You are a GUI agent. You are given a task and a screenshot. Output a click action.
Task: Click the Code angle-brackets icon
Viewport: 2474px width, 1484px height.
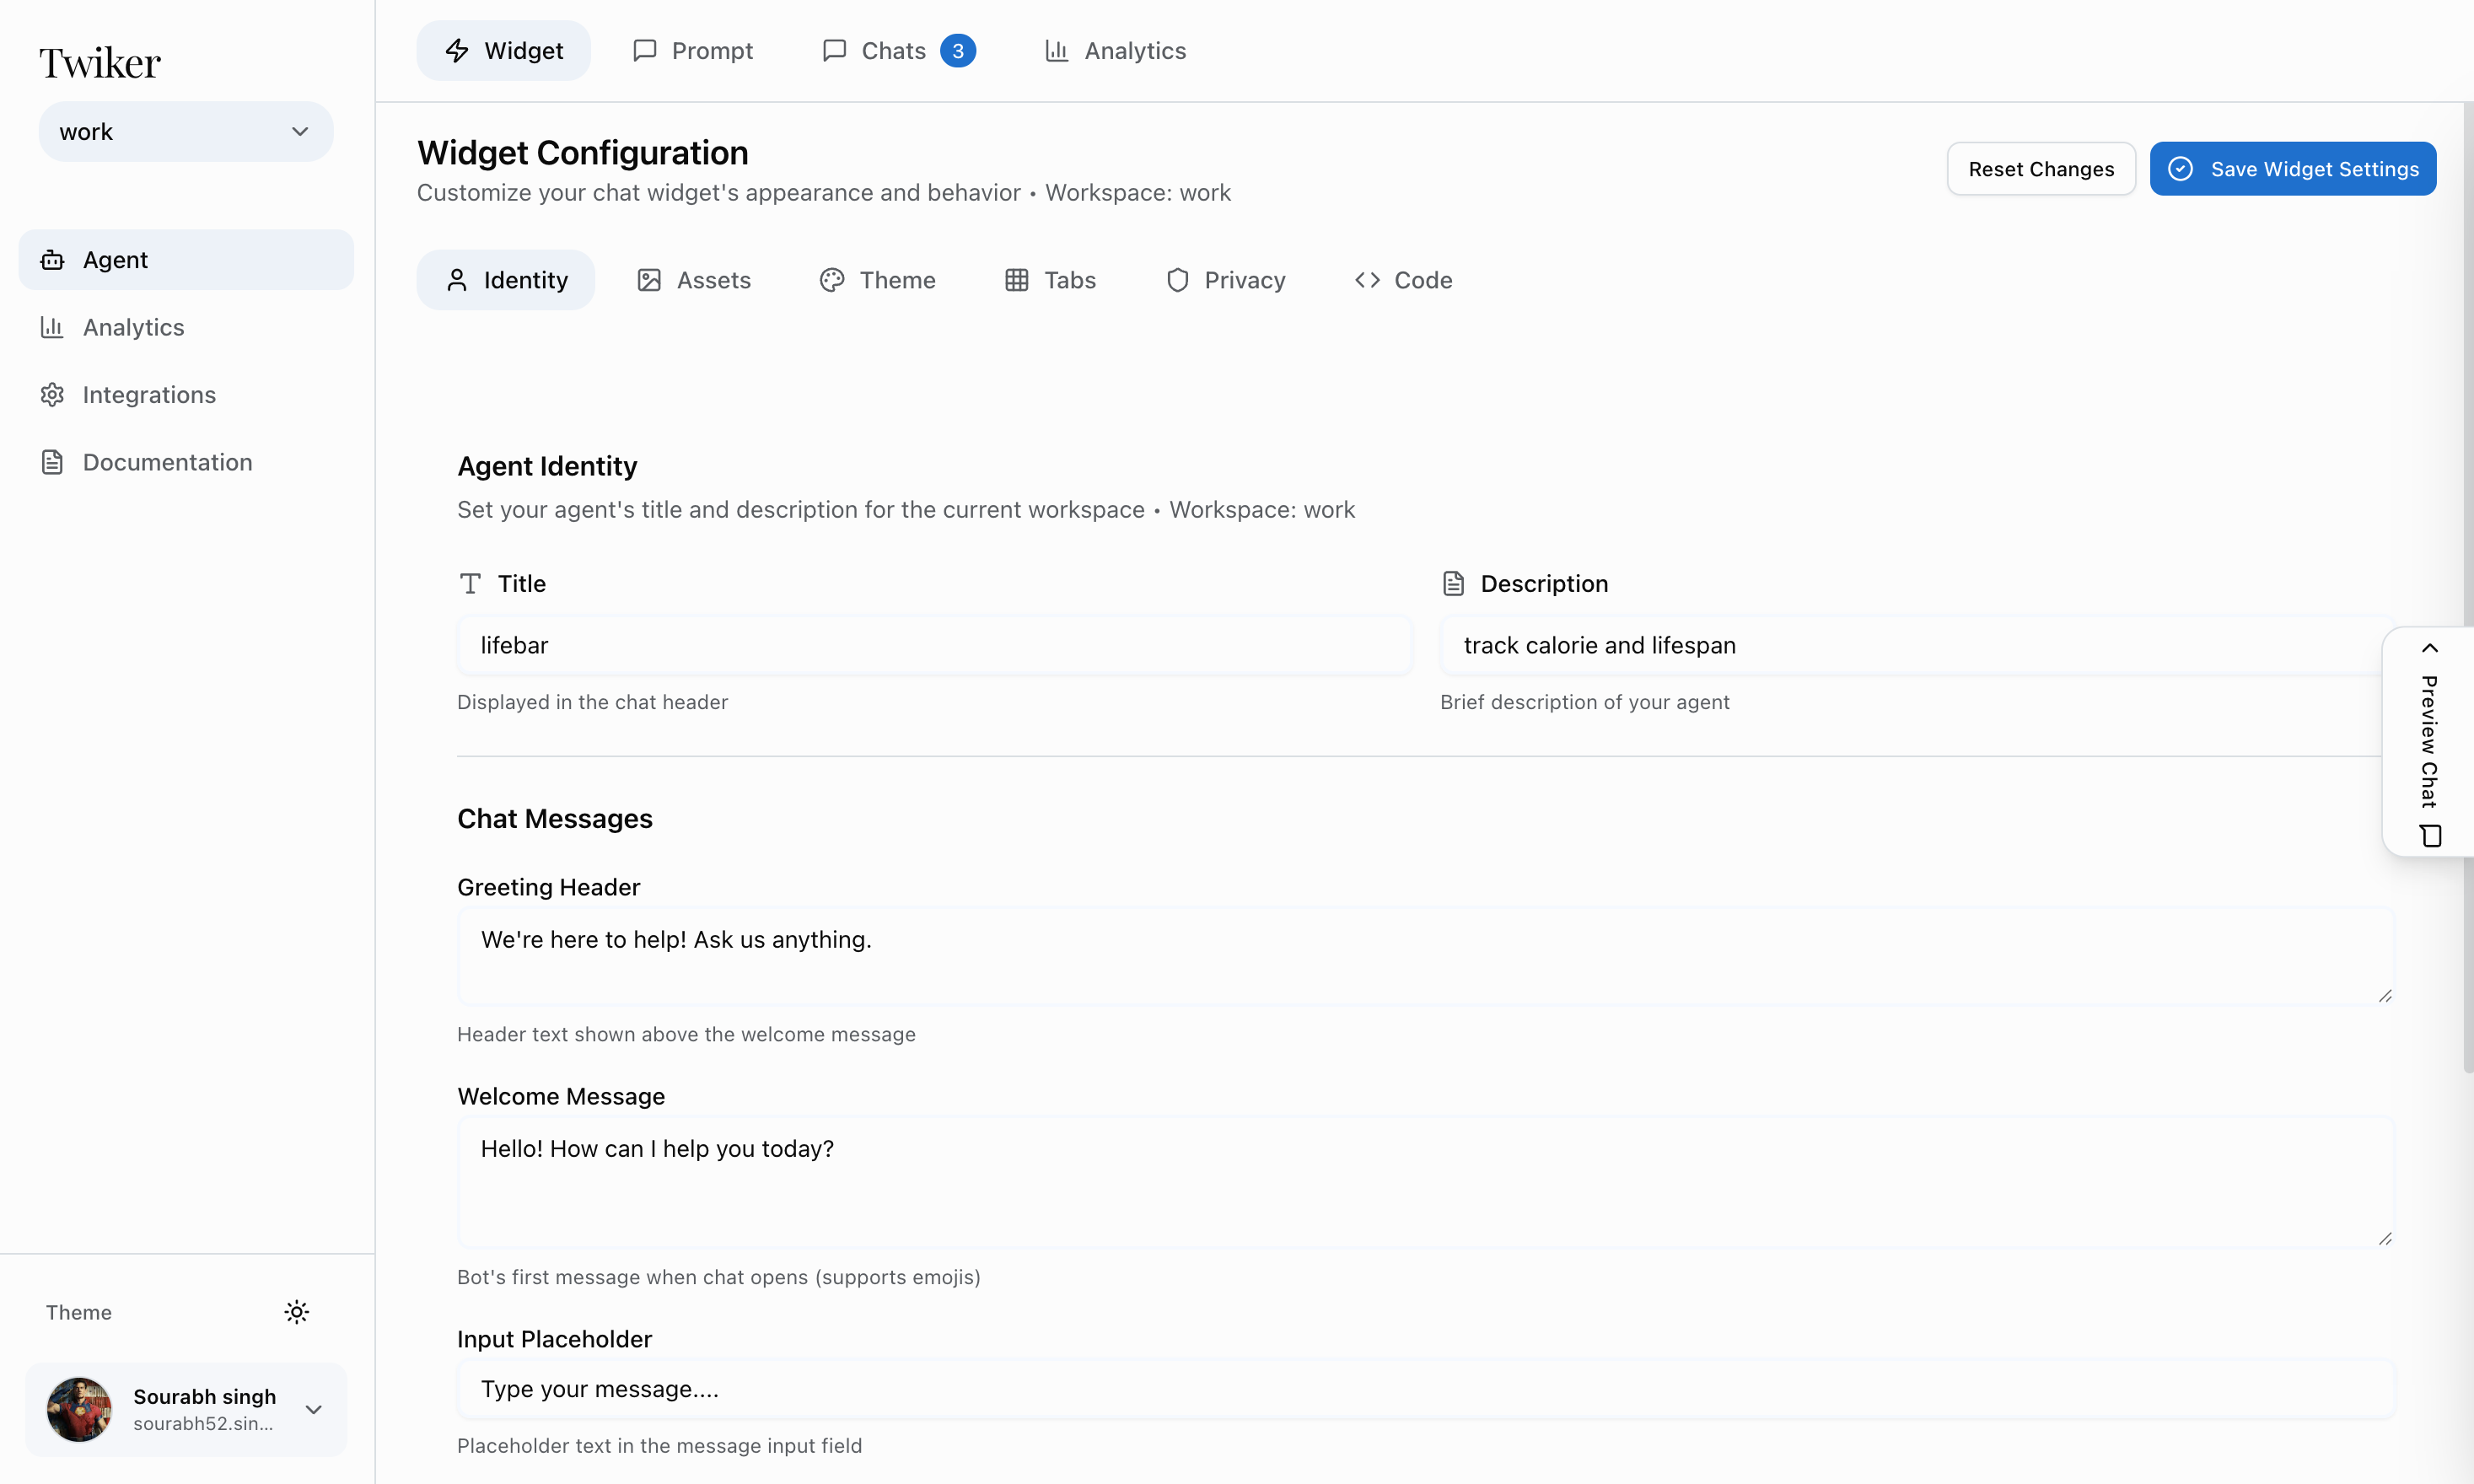click(1366, 280)
